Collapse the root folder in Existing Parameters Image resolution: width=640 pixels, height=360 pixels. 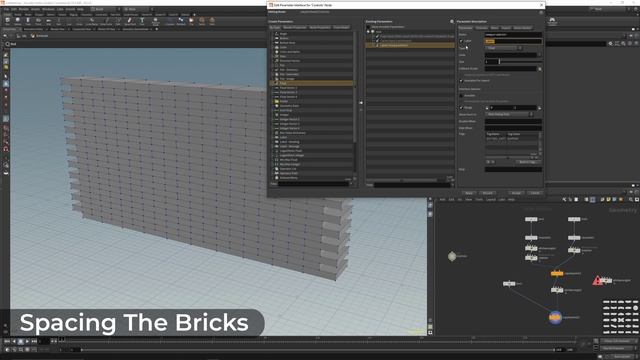[369, 31]
